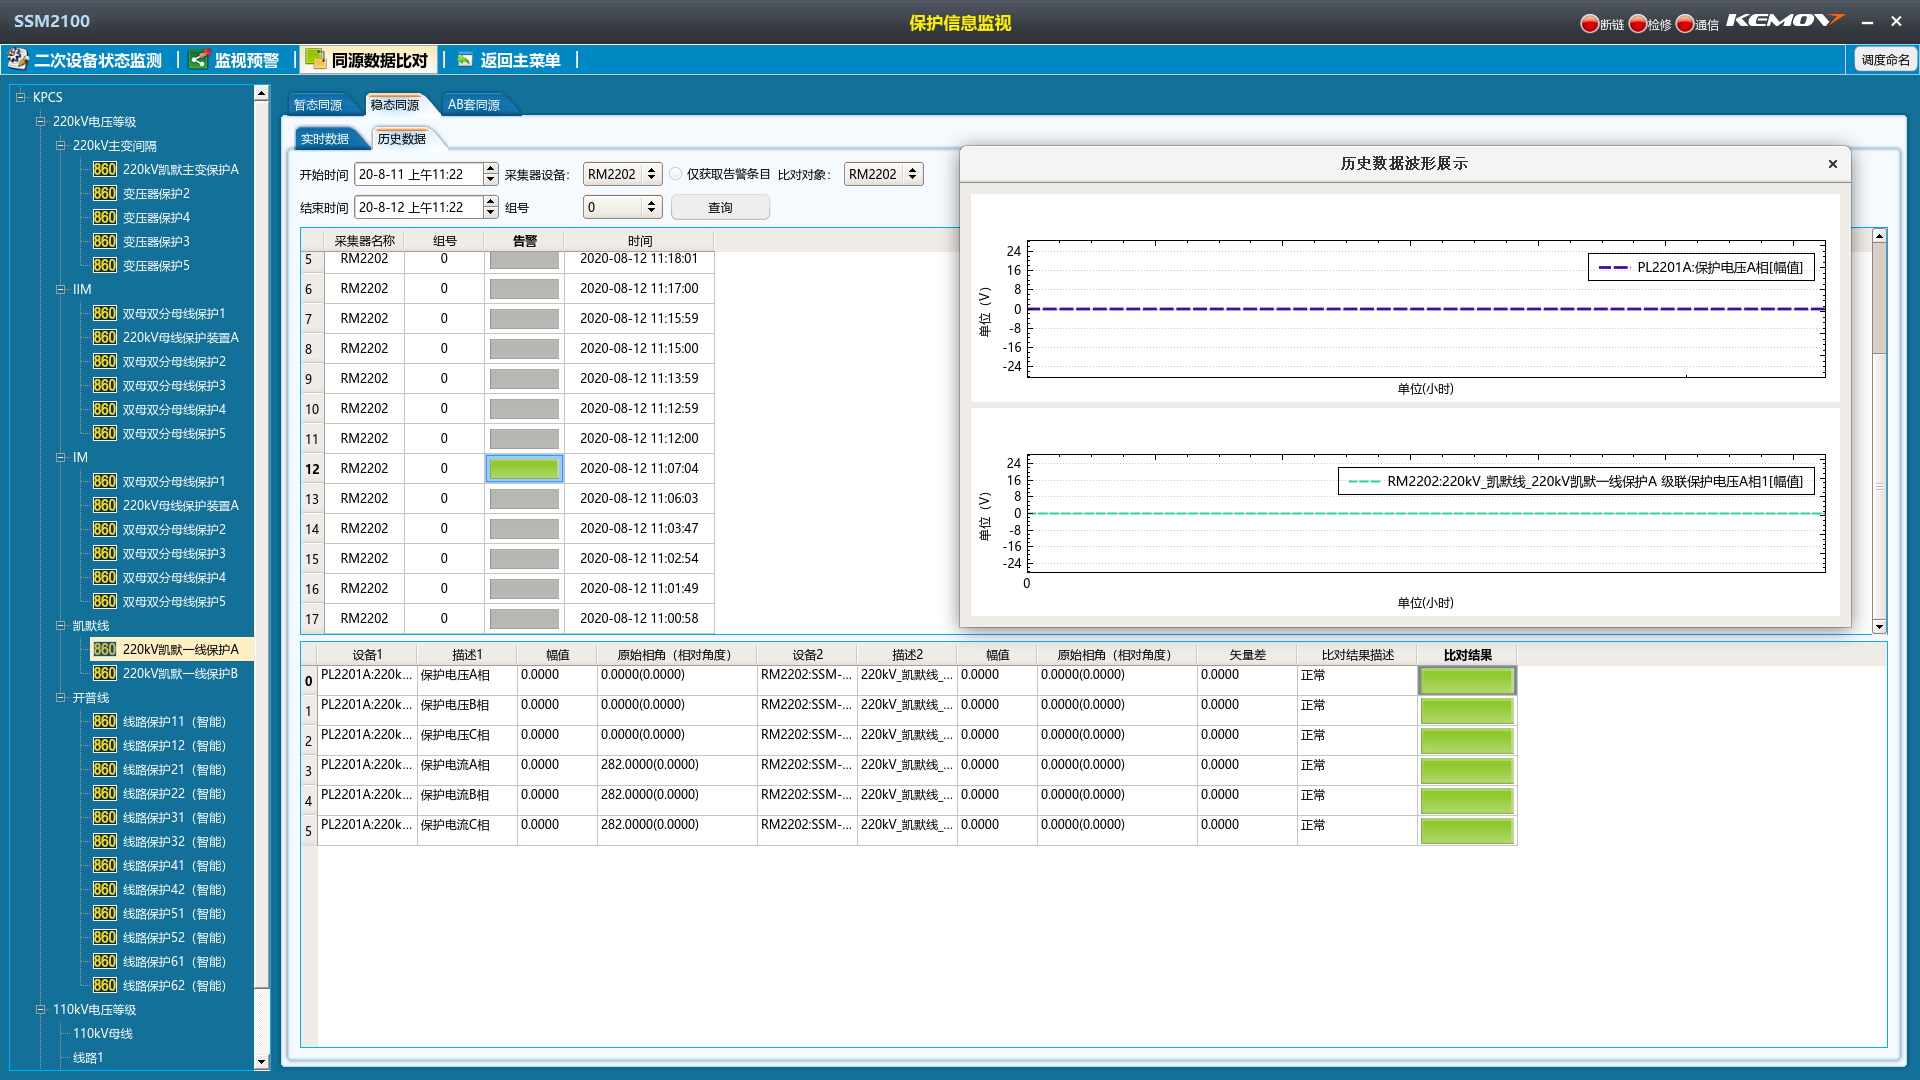Viewport: 1920px width, 1080px height.
Task: Click the 调度命名 button
Action: (1885, 60)
